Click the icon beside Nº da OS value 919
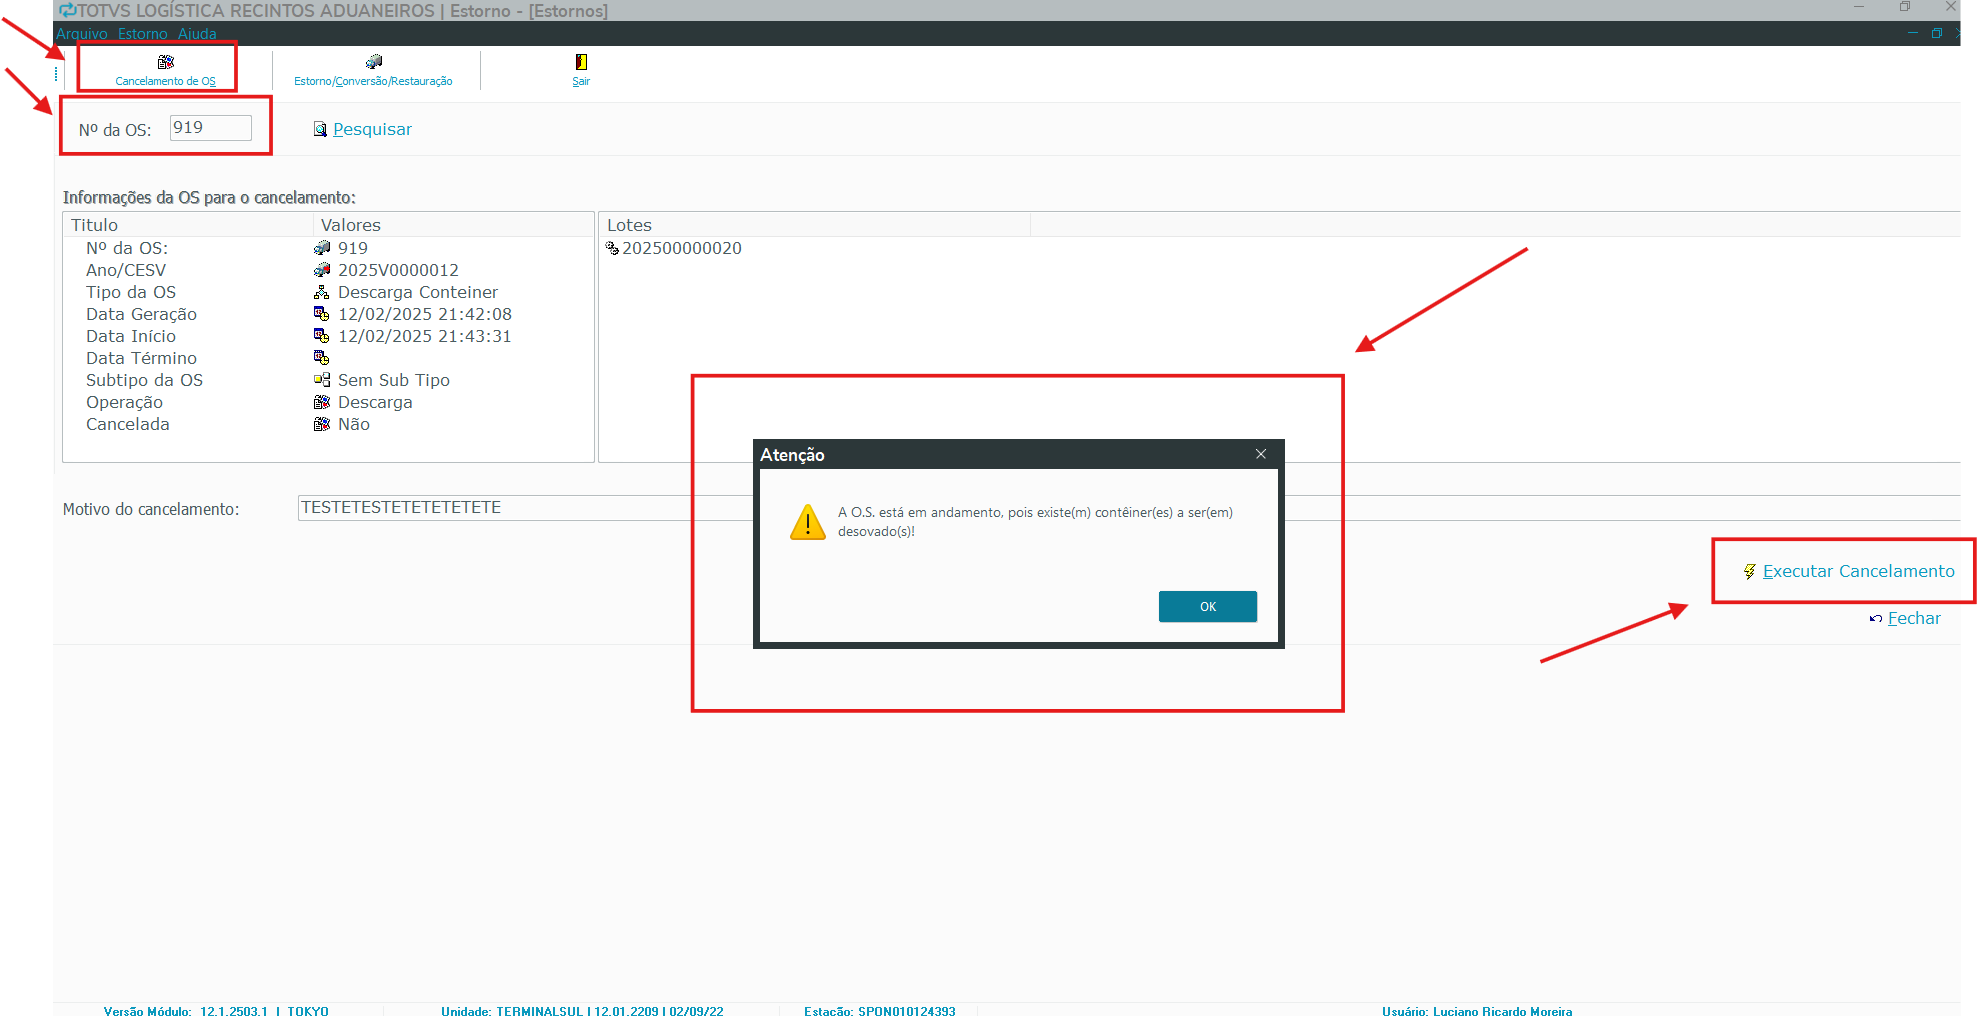The width and height of the screenshot is (1977, 1016). (x=322, y=248)
